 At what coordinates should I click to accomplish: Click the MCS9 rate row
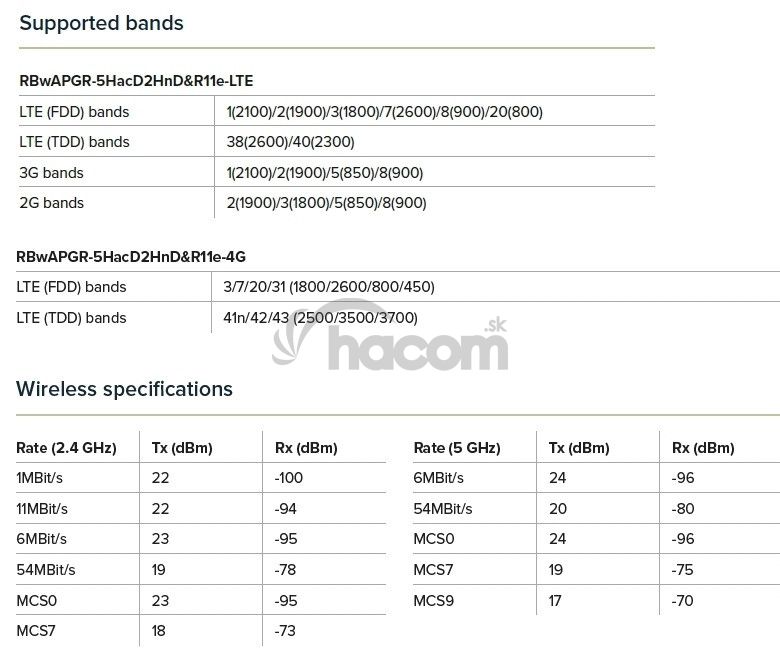tap(433, 601)
